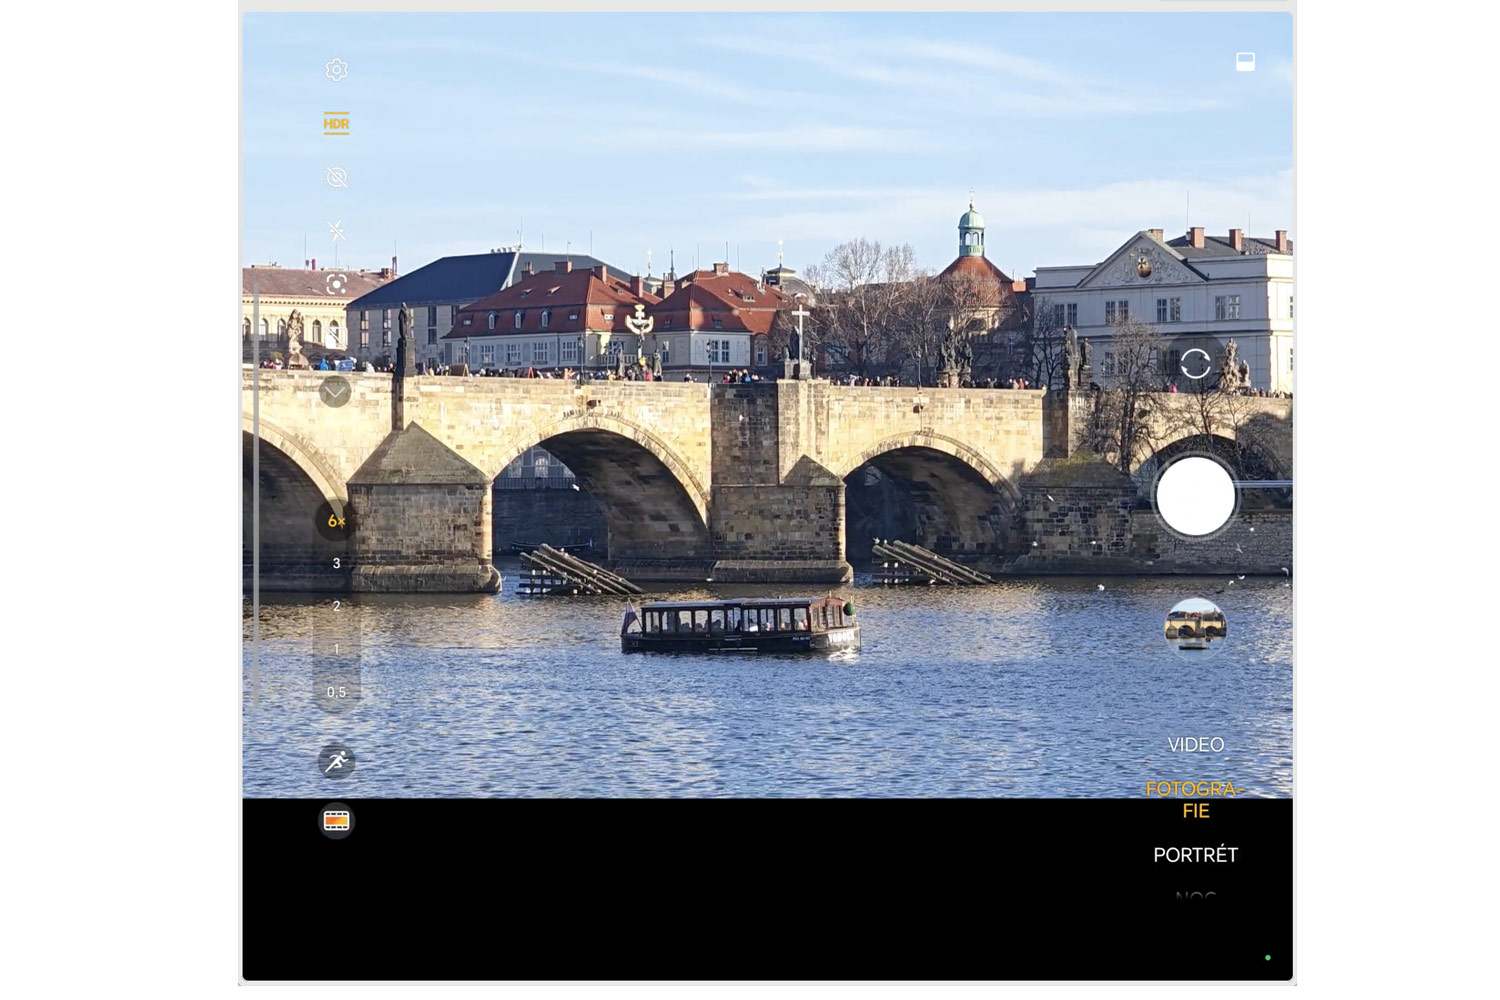Image resolution: width=1500 pixels, height=1000 pixels.
Task: Toggle the flash off icon
Action: coord(336,231)
